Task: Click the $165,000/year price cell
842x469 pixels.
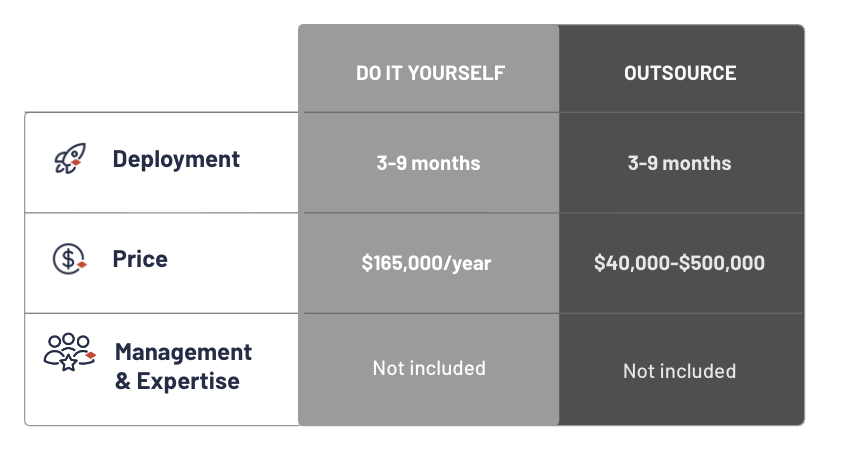Action: pos(426,264)
